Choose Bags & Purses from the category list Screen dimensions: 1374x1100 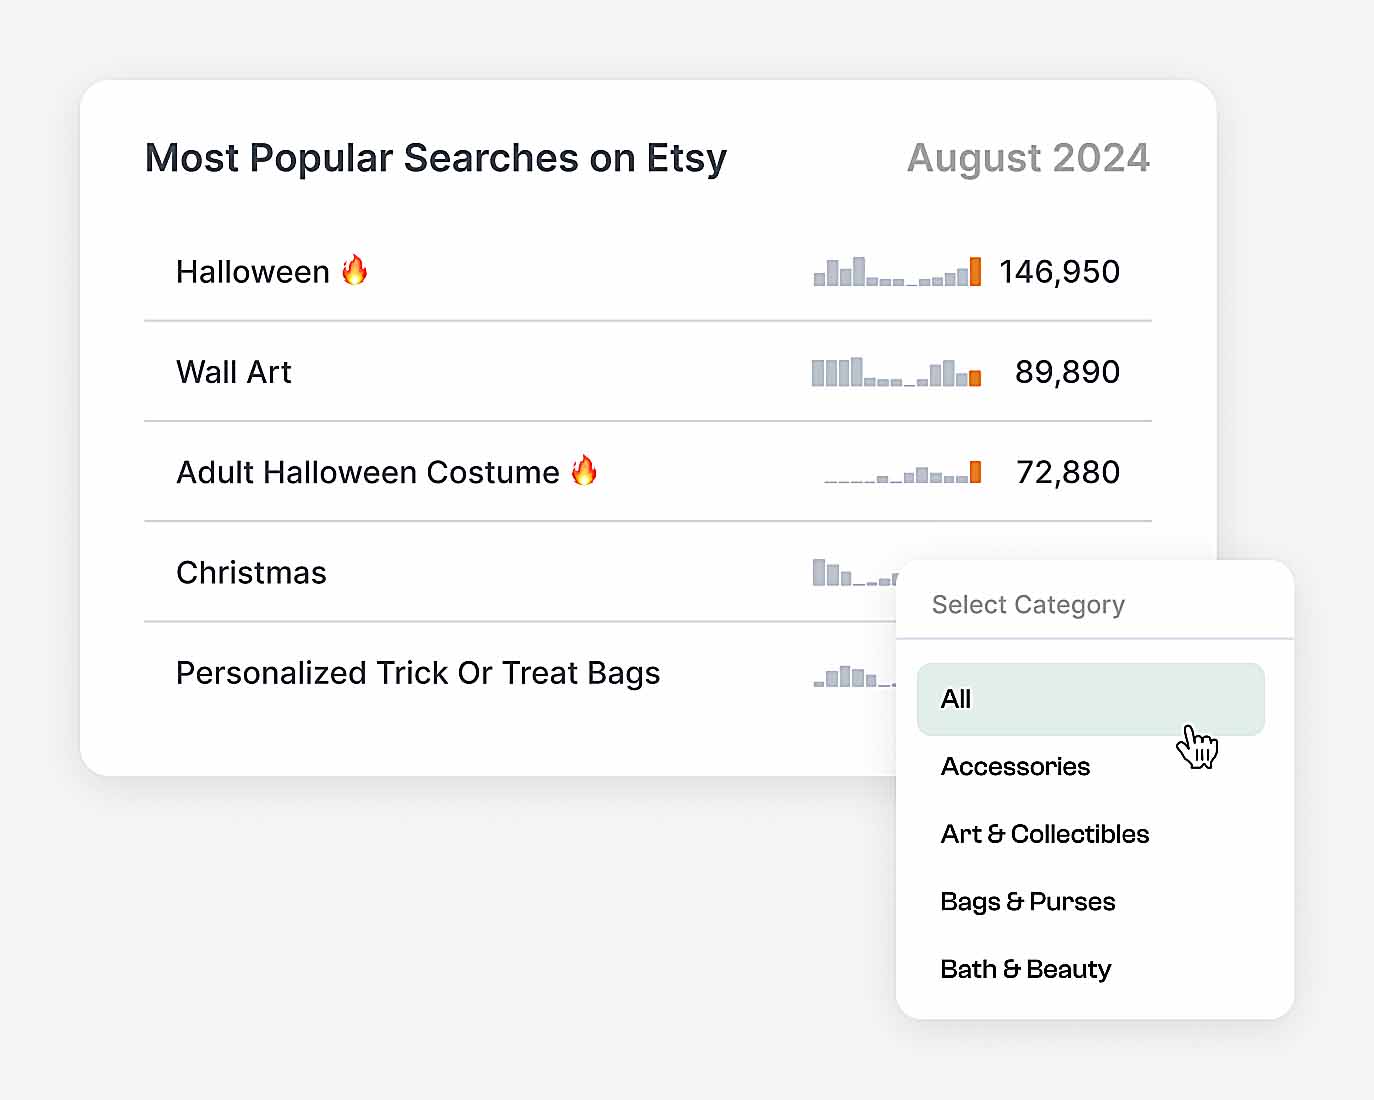[1027, 901]
